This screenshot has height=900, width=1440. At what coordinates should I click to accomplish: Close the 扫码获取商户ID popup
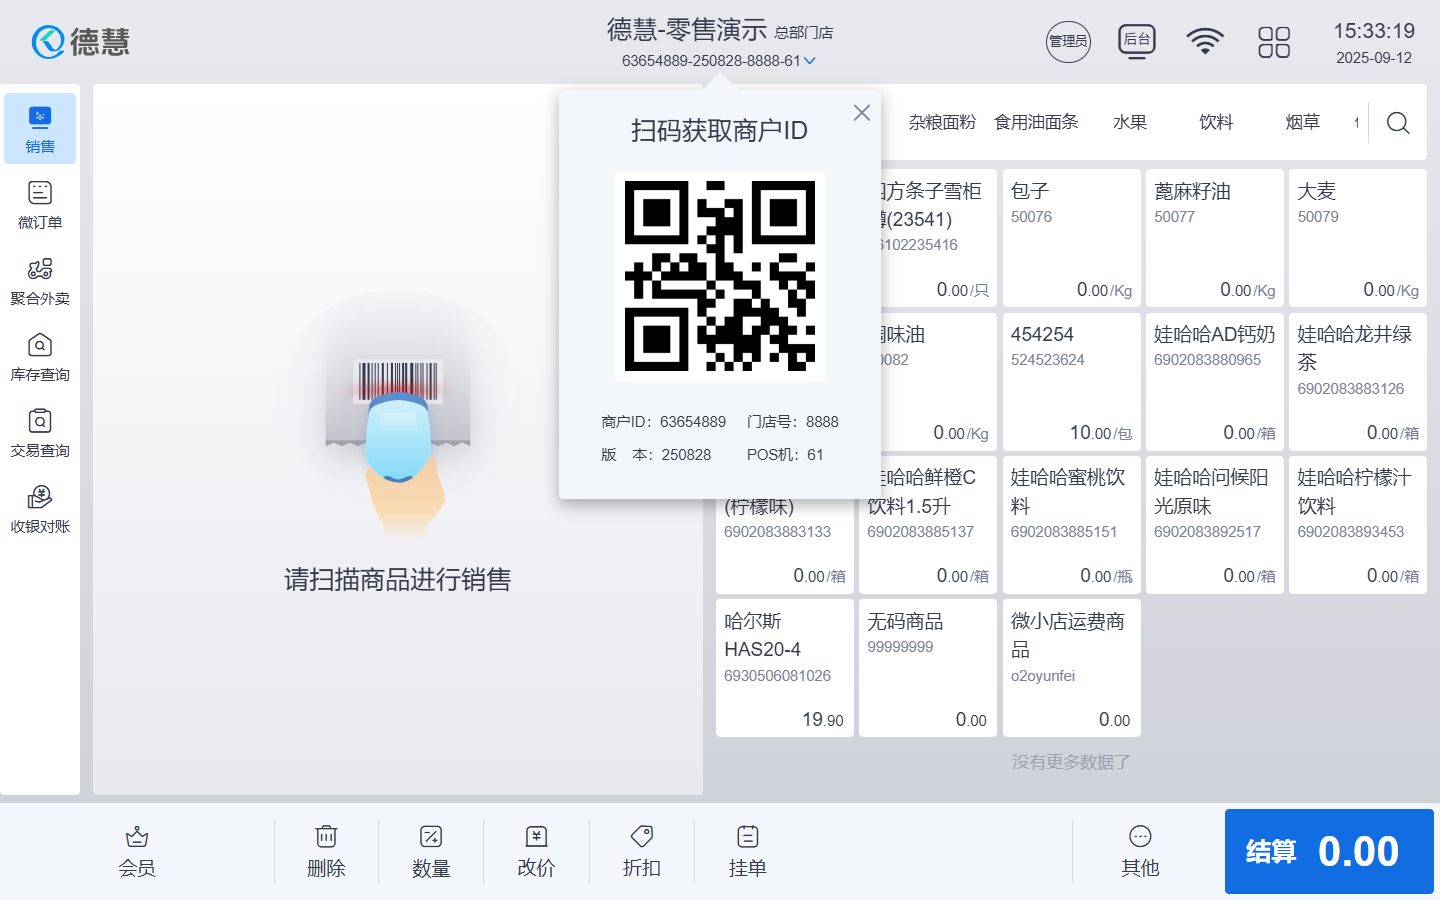(862, 113)
